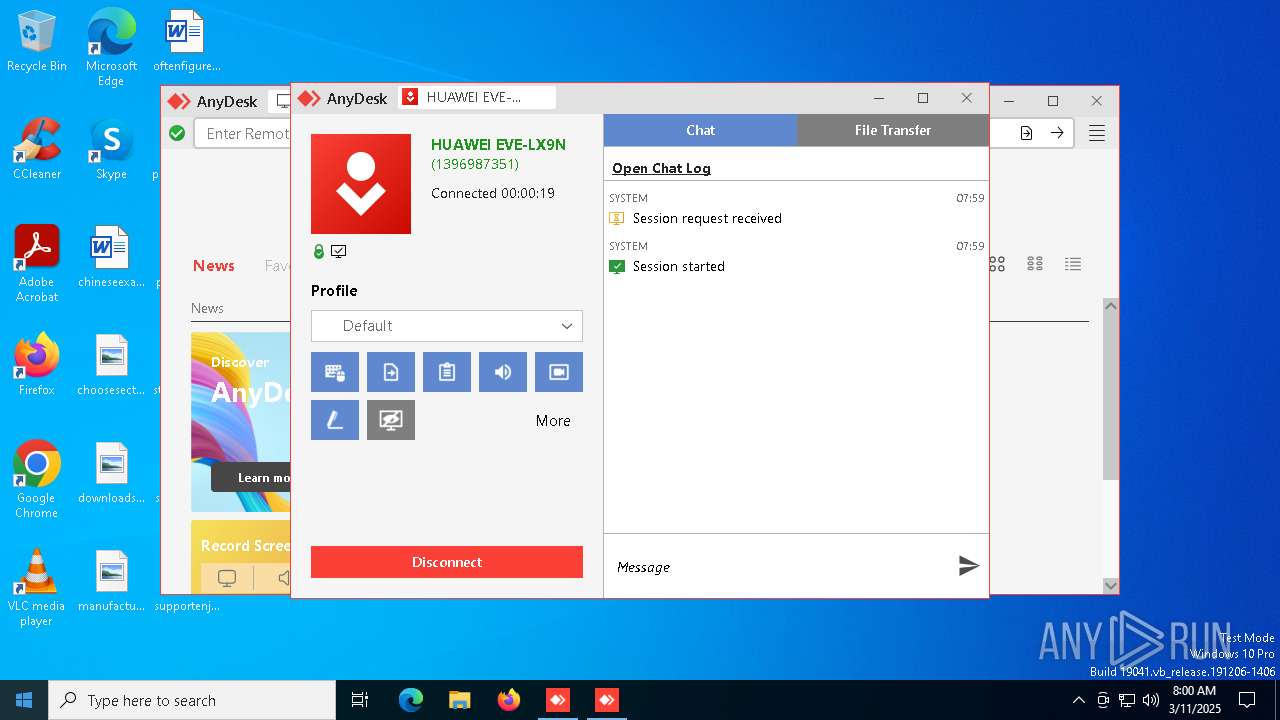Select Google Chrome desktop icon

point(37,480)
